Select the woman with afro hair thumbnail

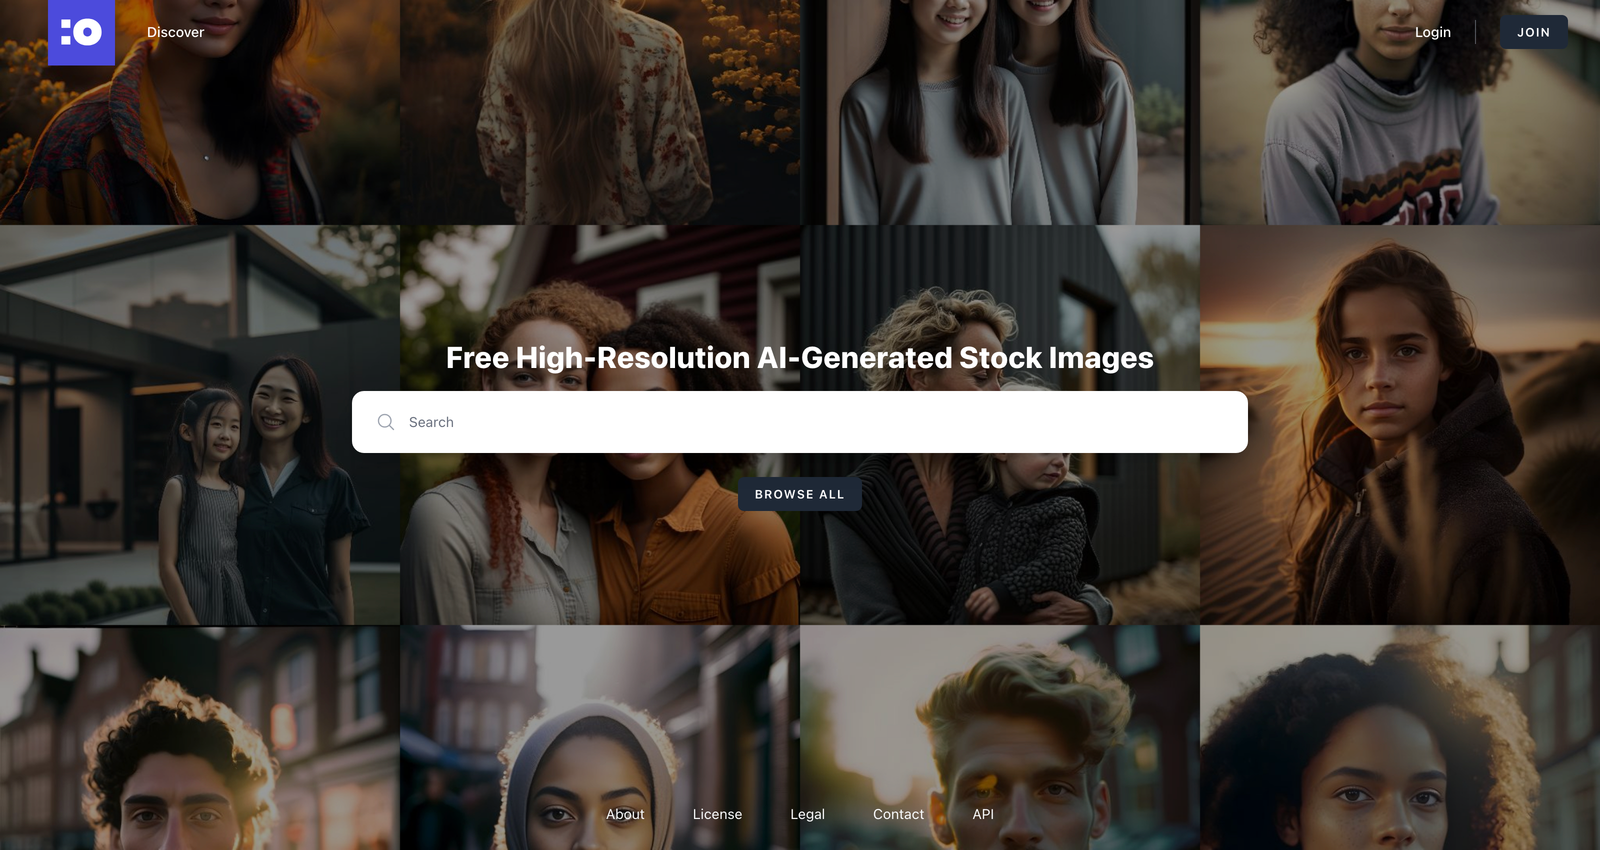[x=1400, y=738]
